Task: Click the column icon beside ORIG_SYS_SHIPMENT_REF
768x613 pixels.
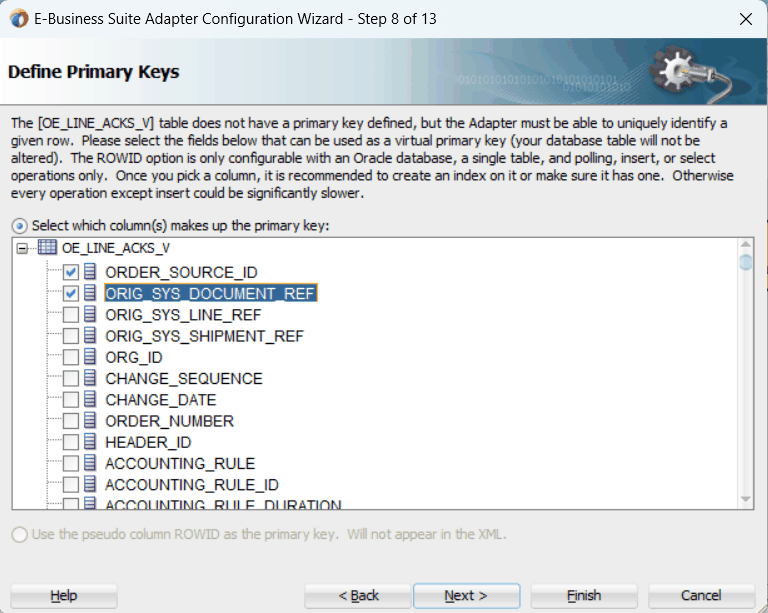Action: [x=90, y=335]
